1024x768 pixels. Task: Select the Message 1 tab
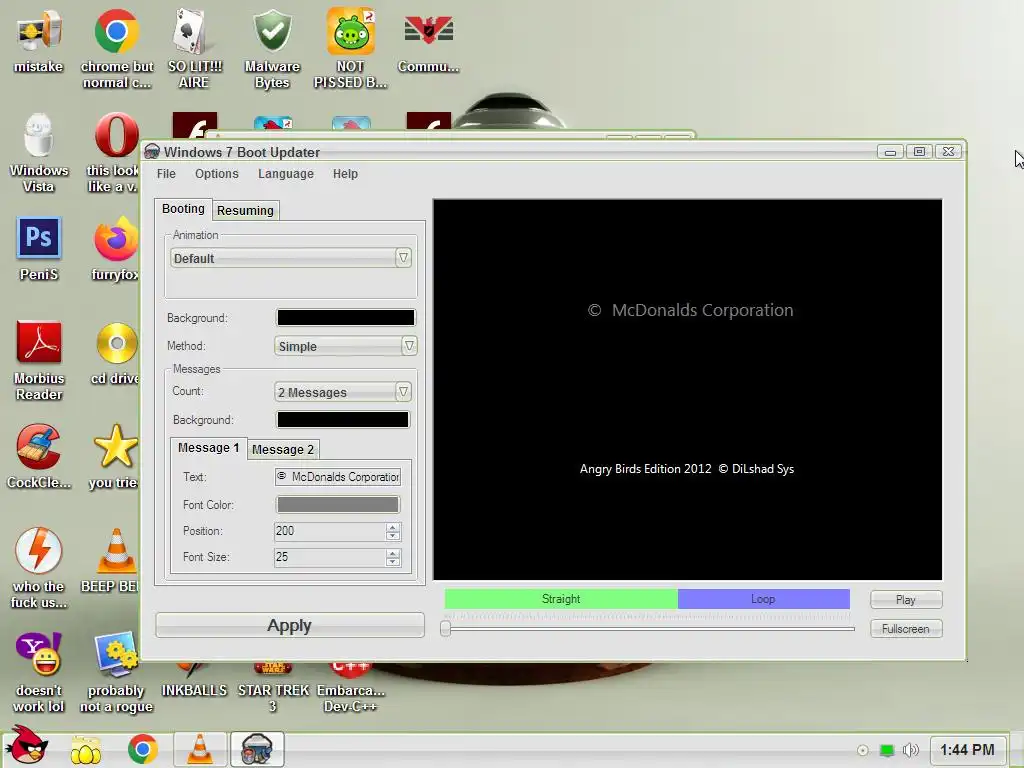click(x=208, y=448)
